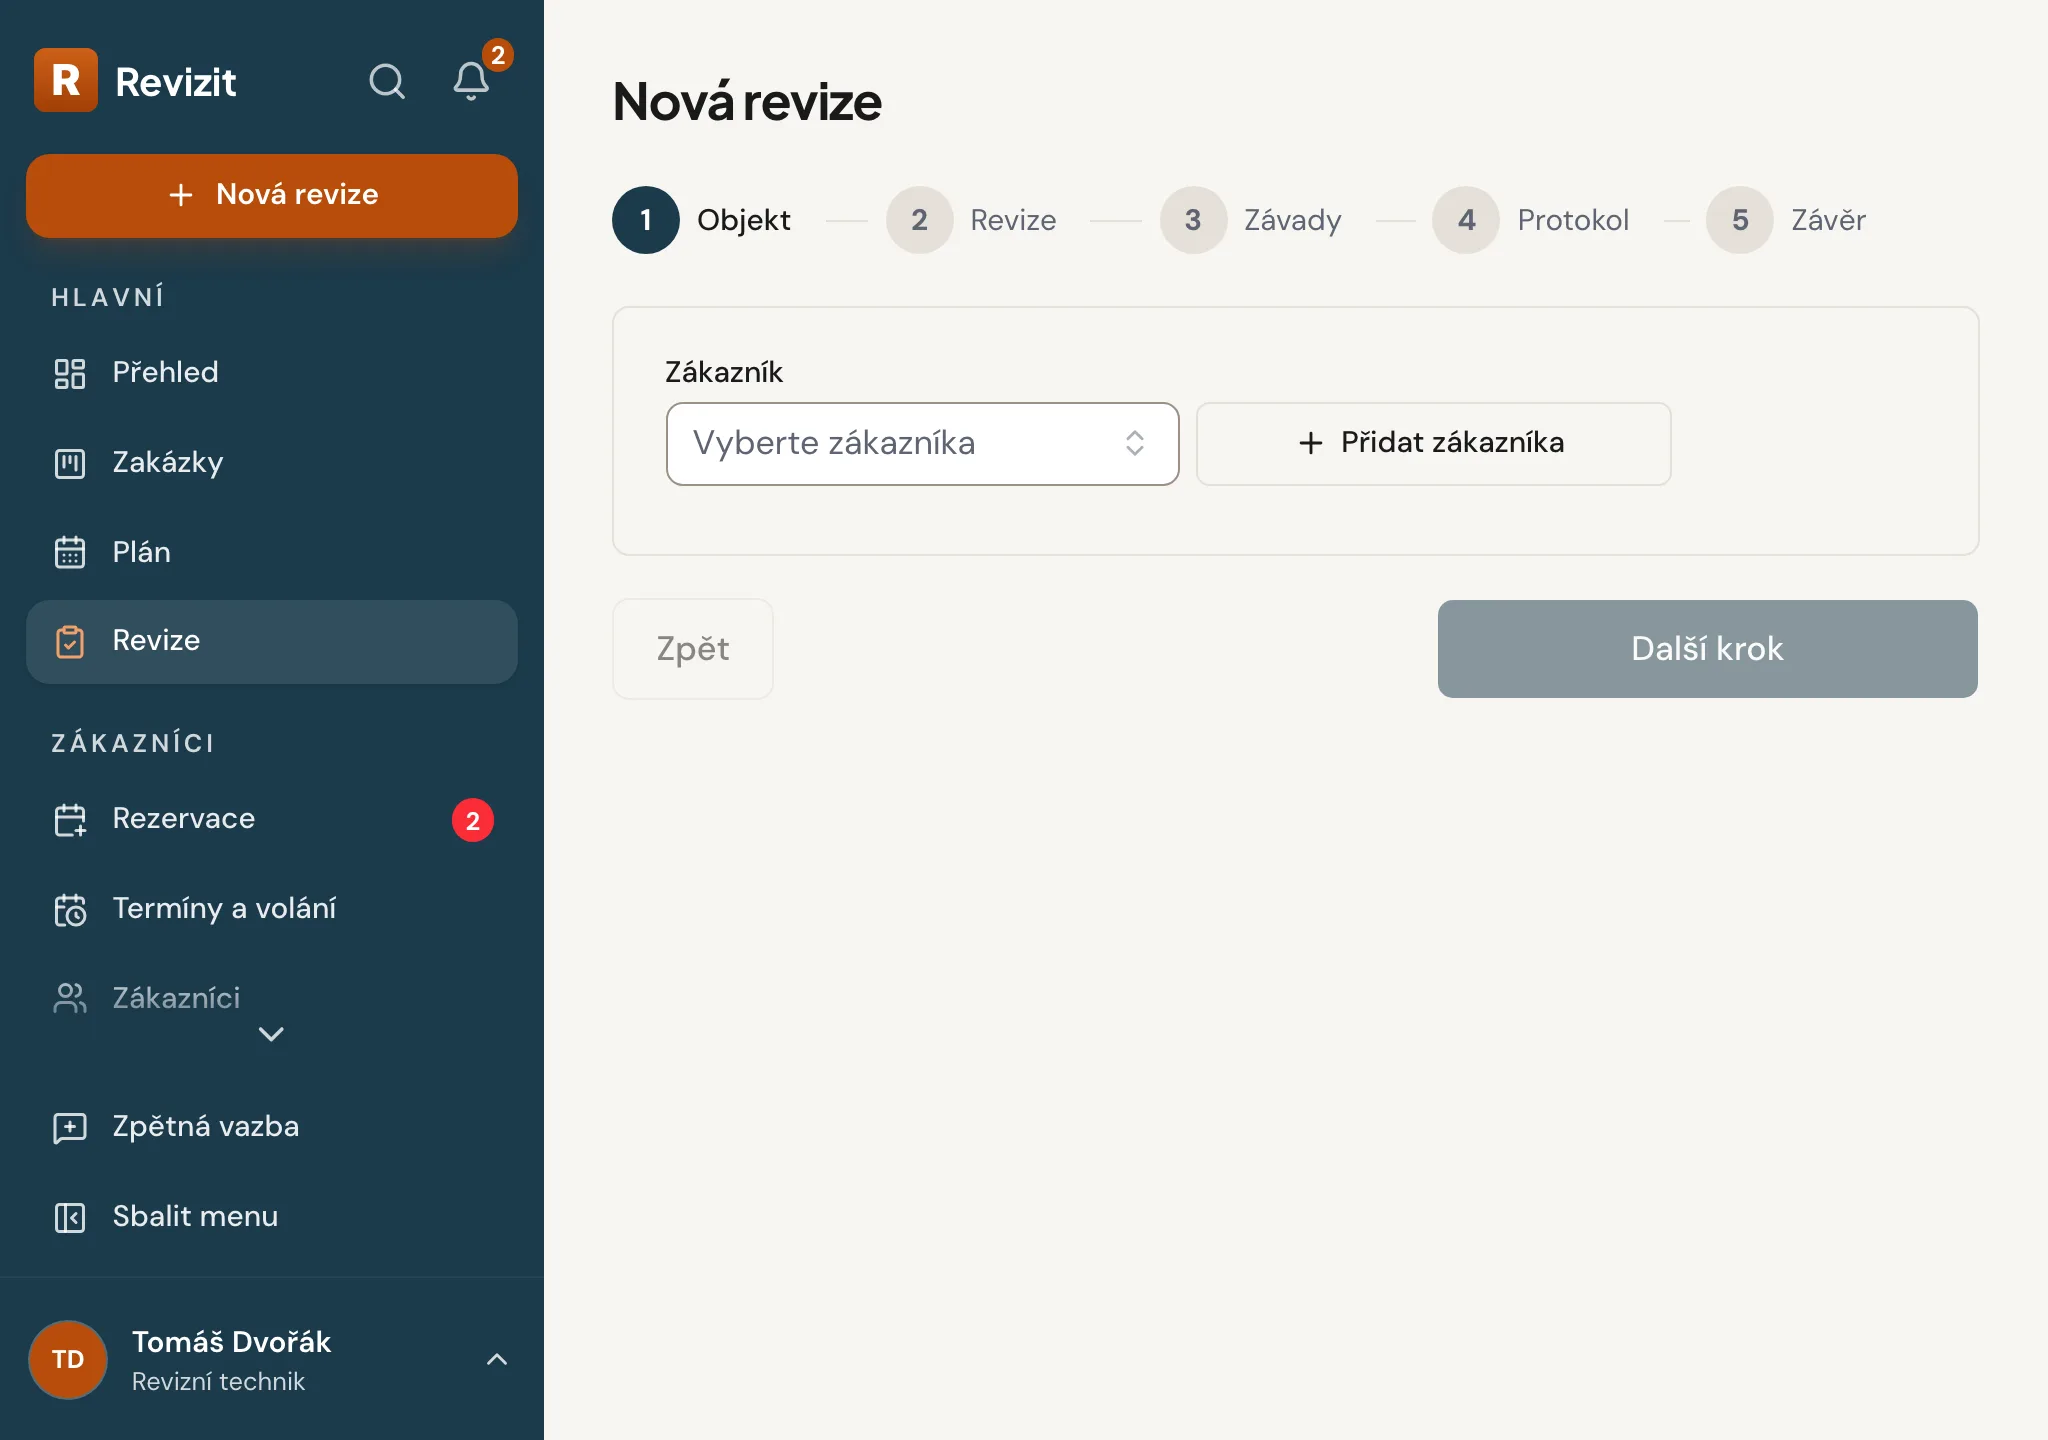
Task: Click Další krok button
Action: click(1707, 649)
